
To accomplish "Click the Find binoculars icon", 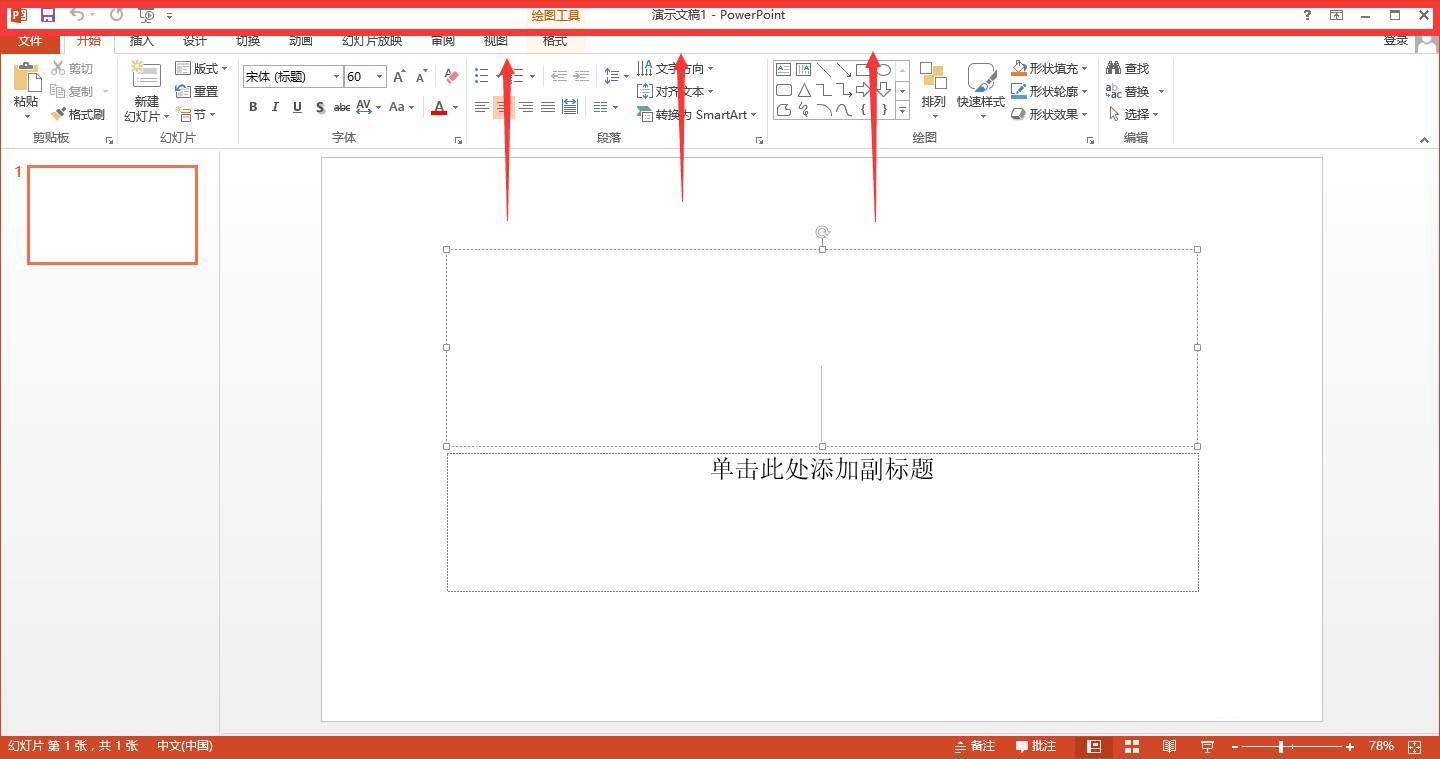I will click(x=1114, y=69).
